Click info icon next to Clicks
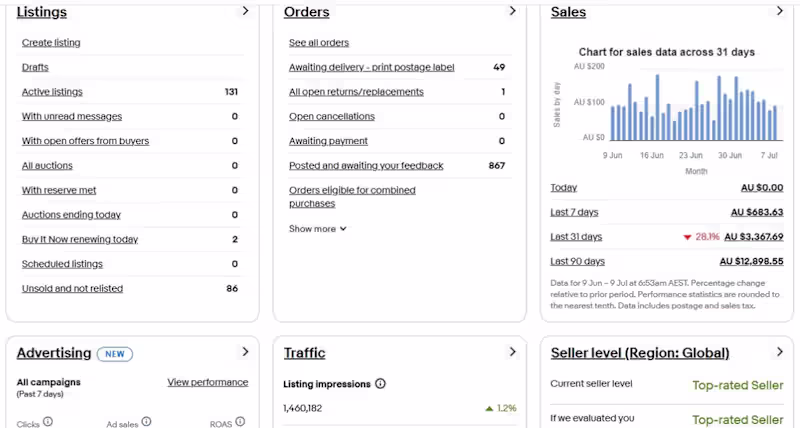 click(x=48, y=421)
